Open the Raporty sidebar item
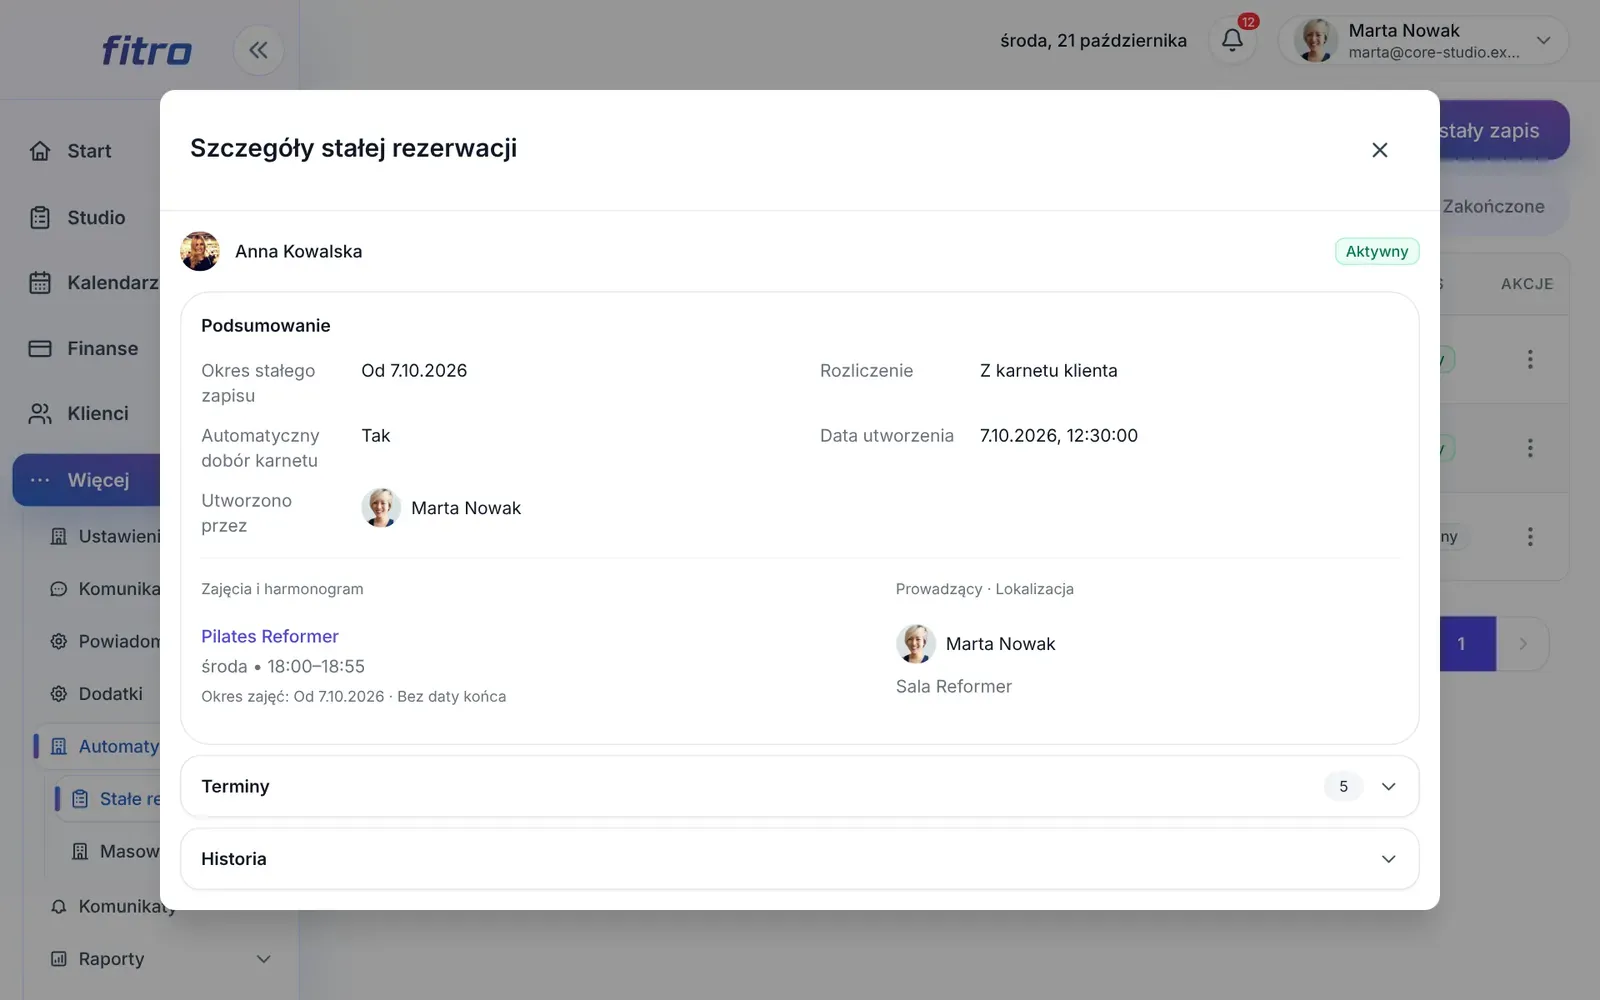 160,959
